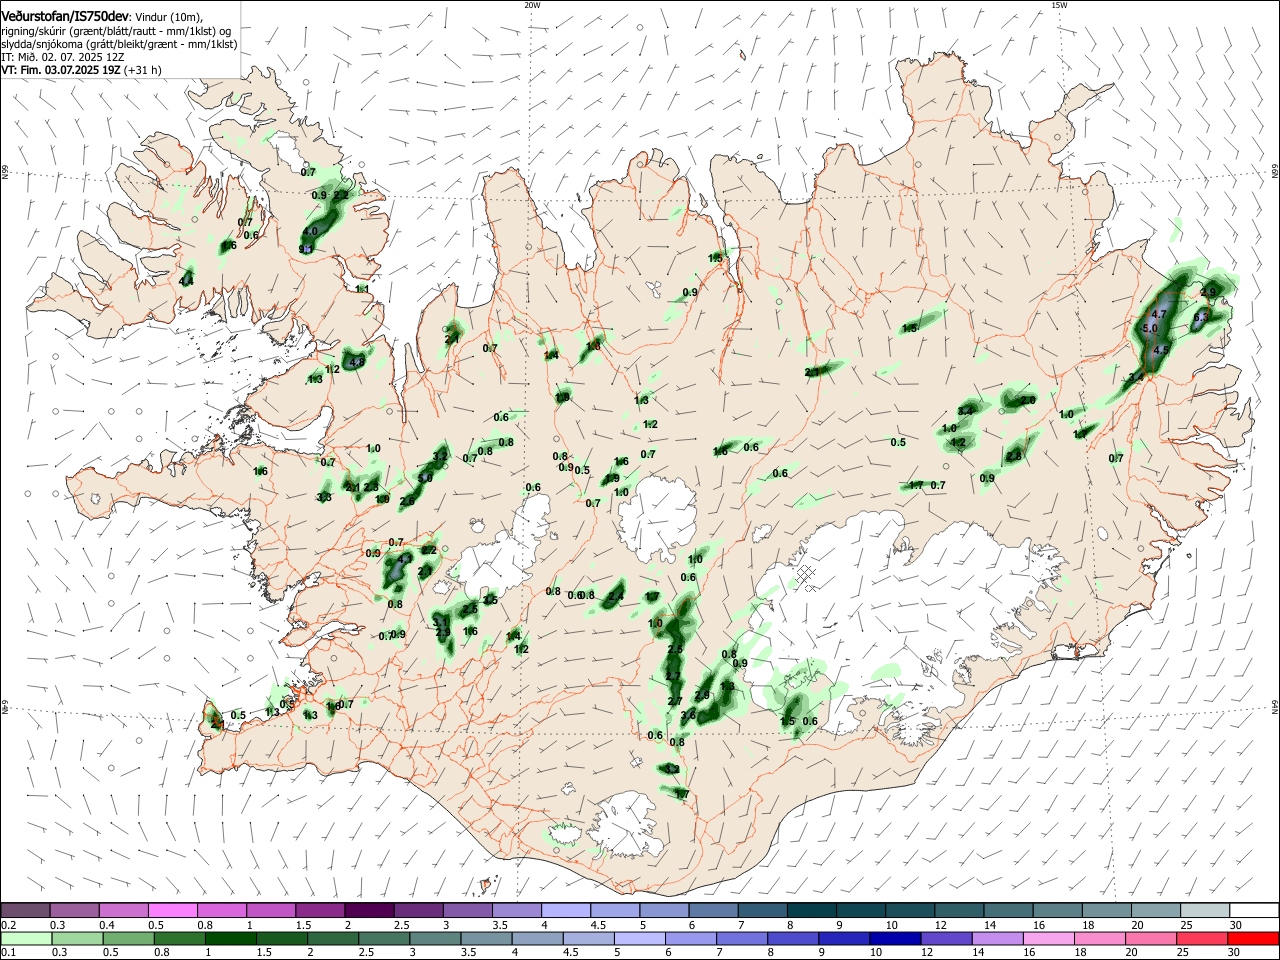Image resolution: width=1280 pixels, height=960 pixels.
Task: Click the white 30 mm swatch in the snow legend
Action: [x=1254, y=910]
